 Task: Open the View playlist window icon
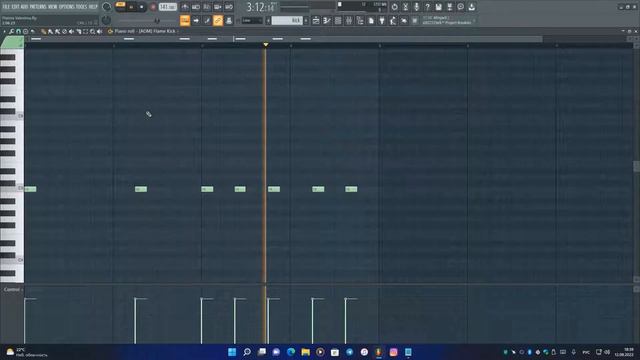[x=316, y=20]
